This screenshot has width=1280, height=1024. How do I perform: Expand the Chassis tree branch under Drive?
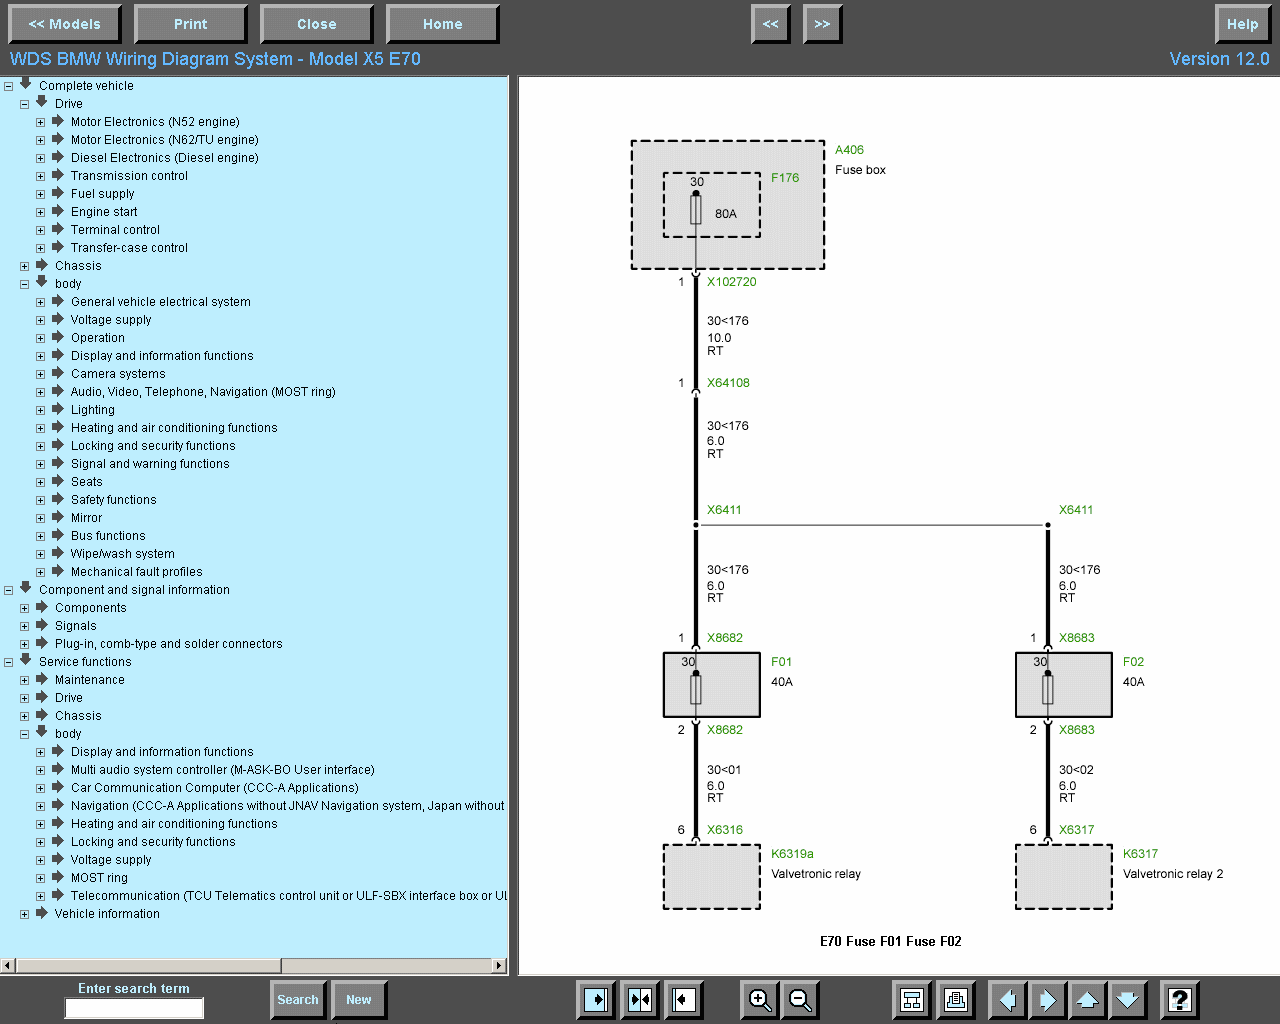pos(23,265)
